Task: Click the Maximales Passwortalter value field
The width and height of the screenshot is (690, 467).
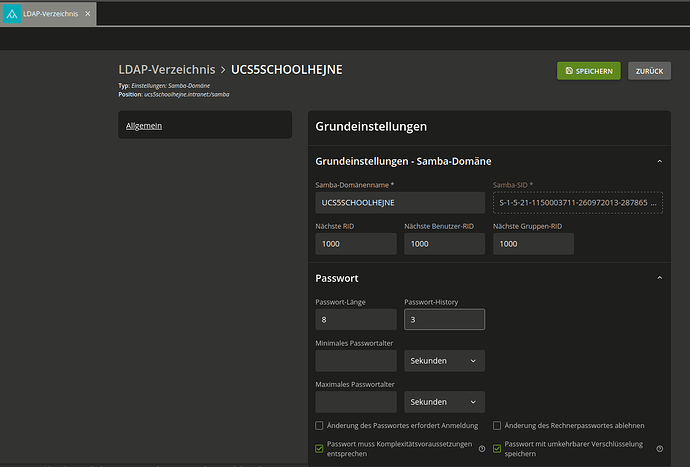Action: click(356, 402)
